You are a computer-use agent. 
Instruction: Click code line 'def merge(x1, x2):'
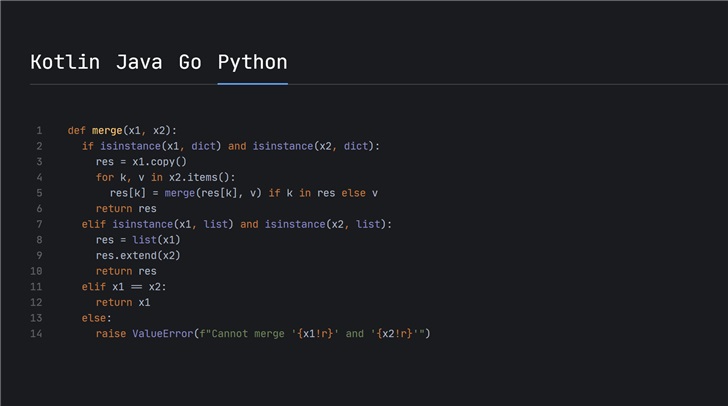click(122, 131)
